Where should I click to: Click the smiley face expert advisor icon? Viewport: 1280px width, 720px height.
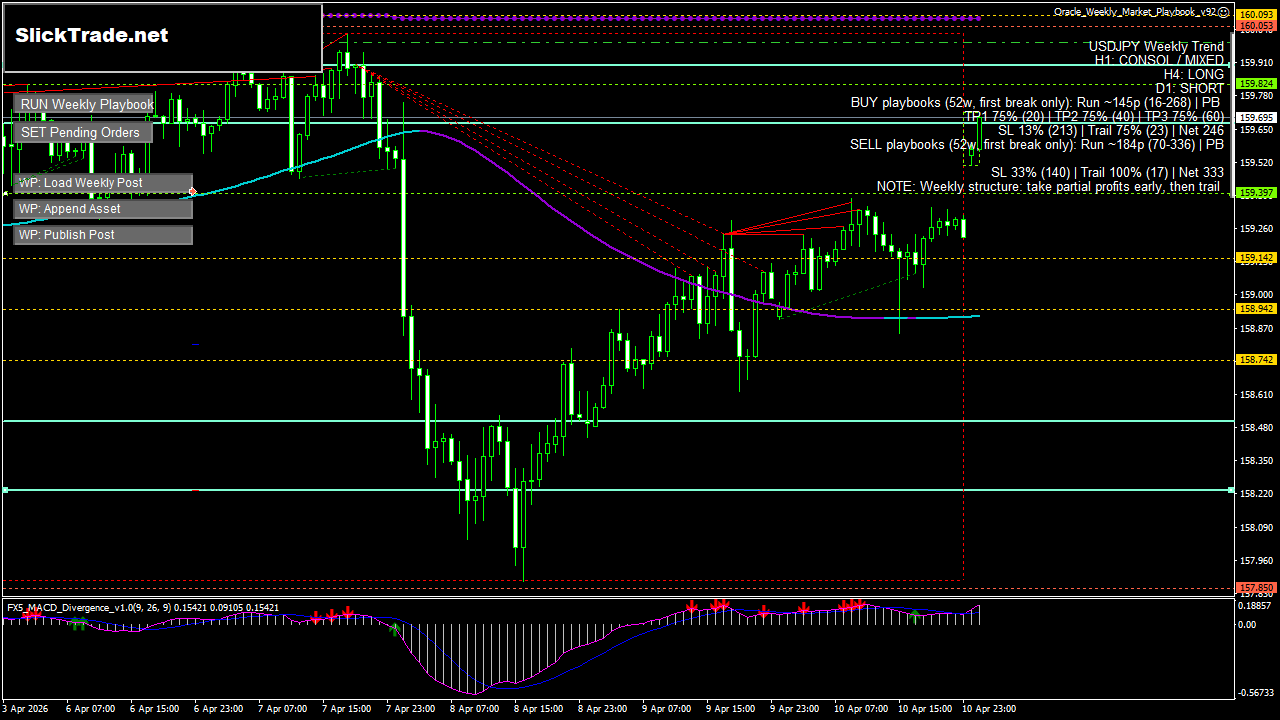pos(1224,12)
